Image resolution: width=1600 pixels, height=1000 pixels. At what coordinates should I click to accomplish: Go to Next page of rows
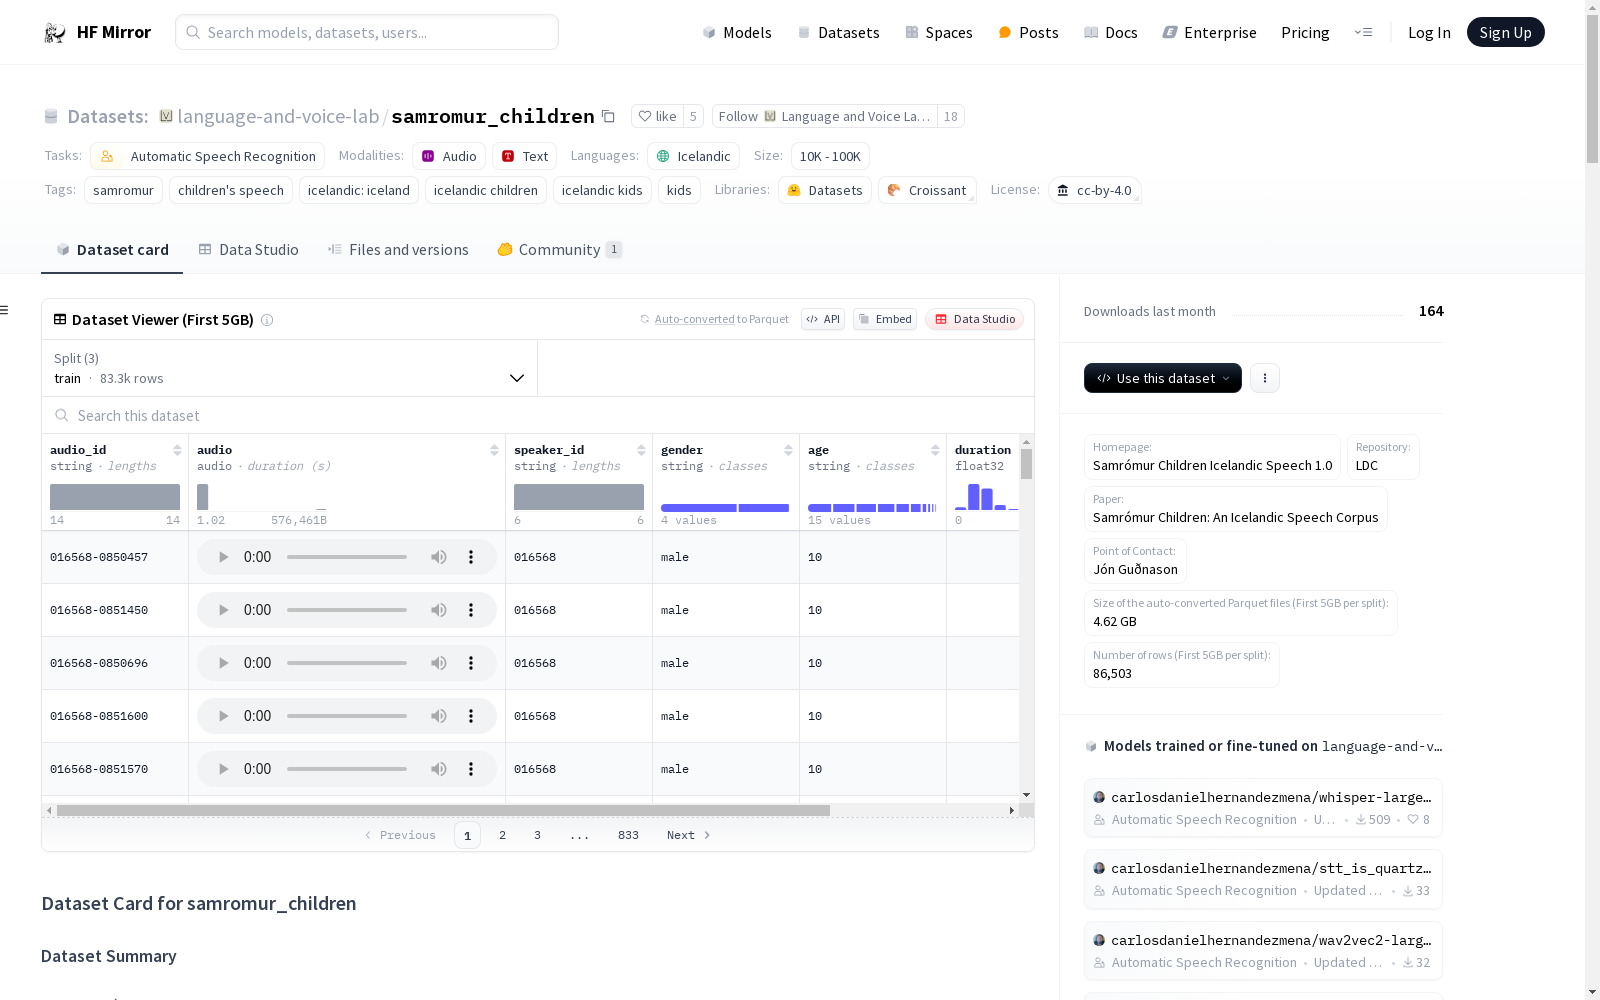[x=689, y=835]
